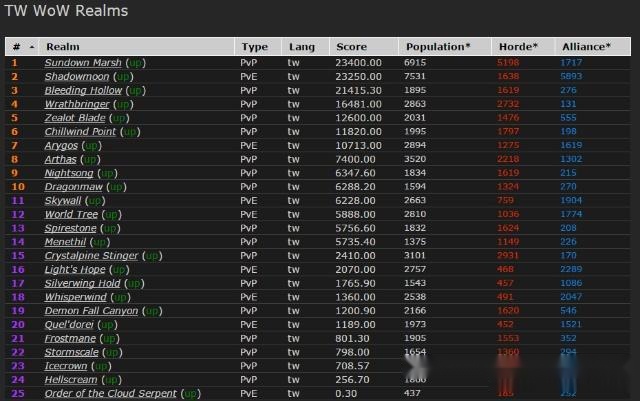Open the Stormscale realm link

71,352
